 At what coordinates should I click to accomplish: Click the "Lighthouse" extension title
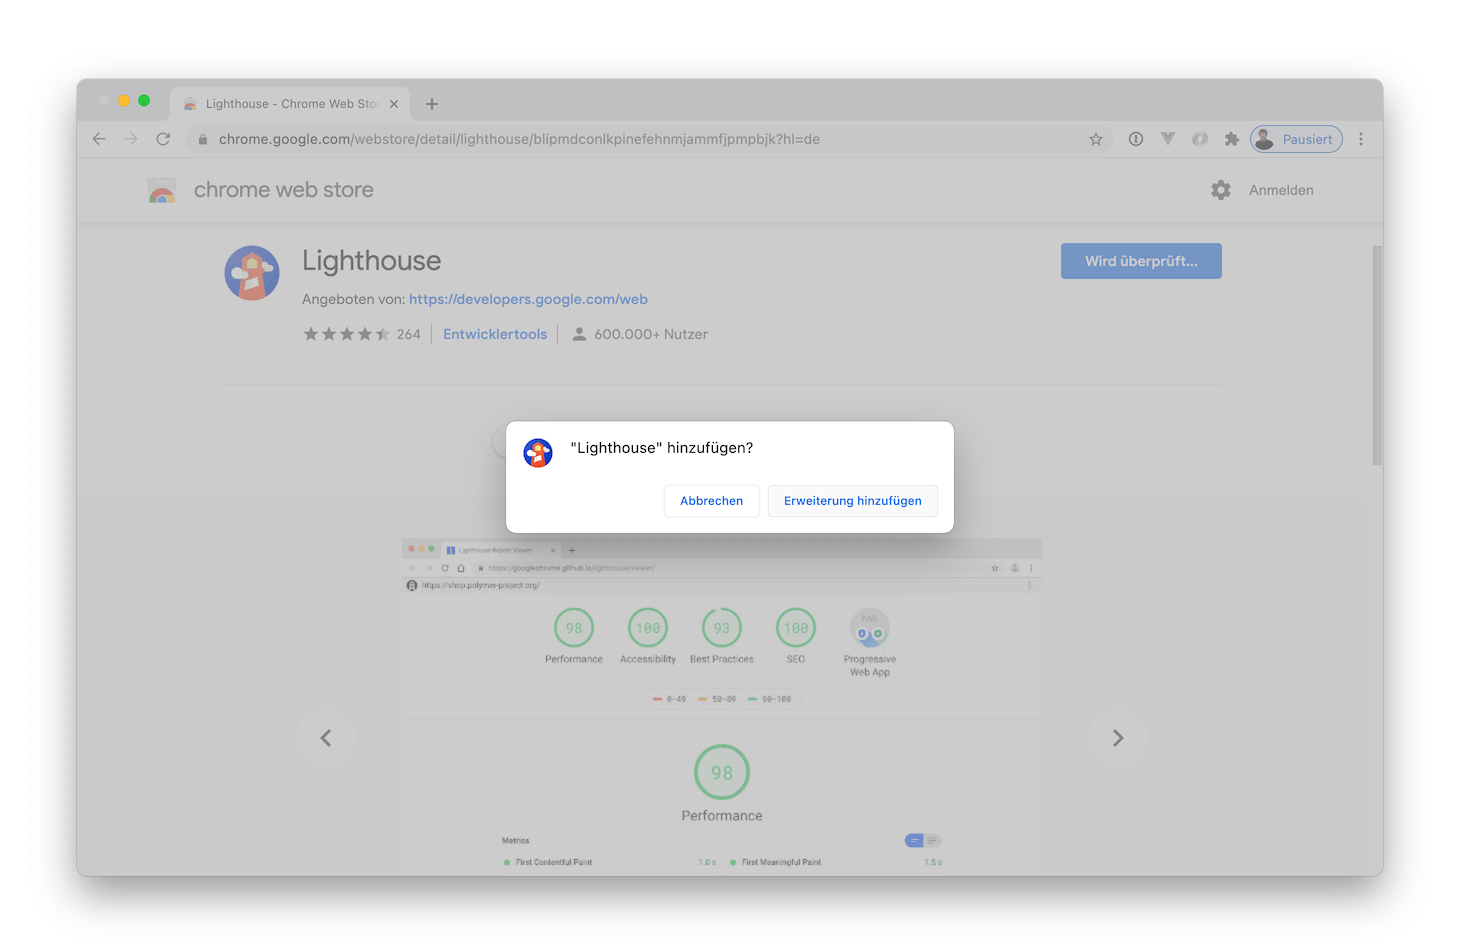coord(371,261)
